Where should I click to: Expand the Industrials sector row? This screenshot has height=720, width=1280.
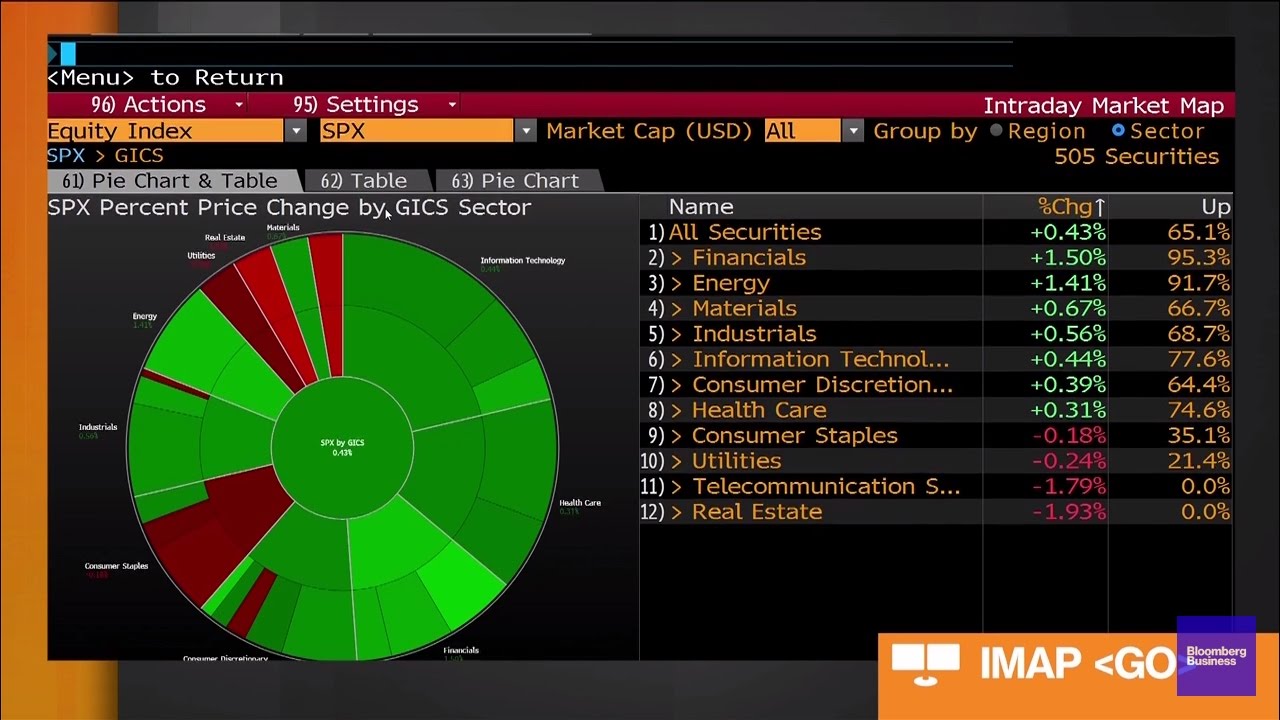tap(677, 334)
